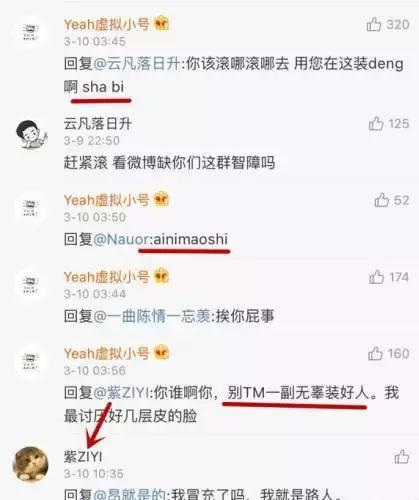
Task: Tap the @紫ZIYI mention in the reply
Action: point(122,393)
